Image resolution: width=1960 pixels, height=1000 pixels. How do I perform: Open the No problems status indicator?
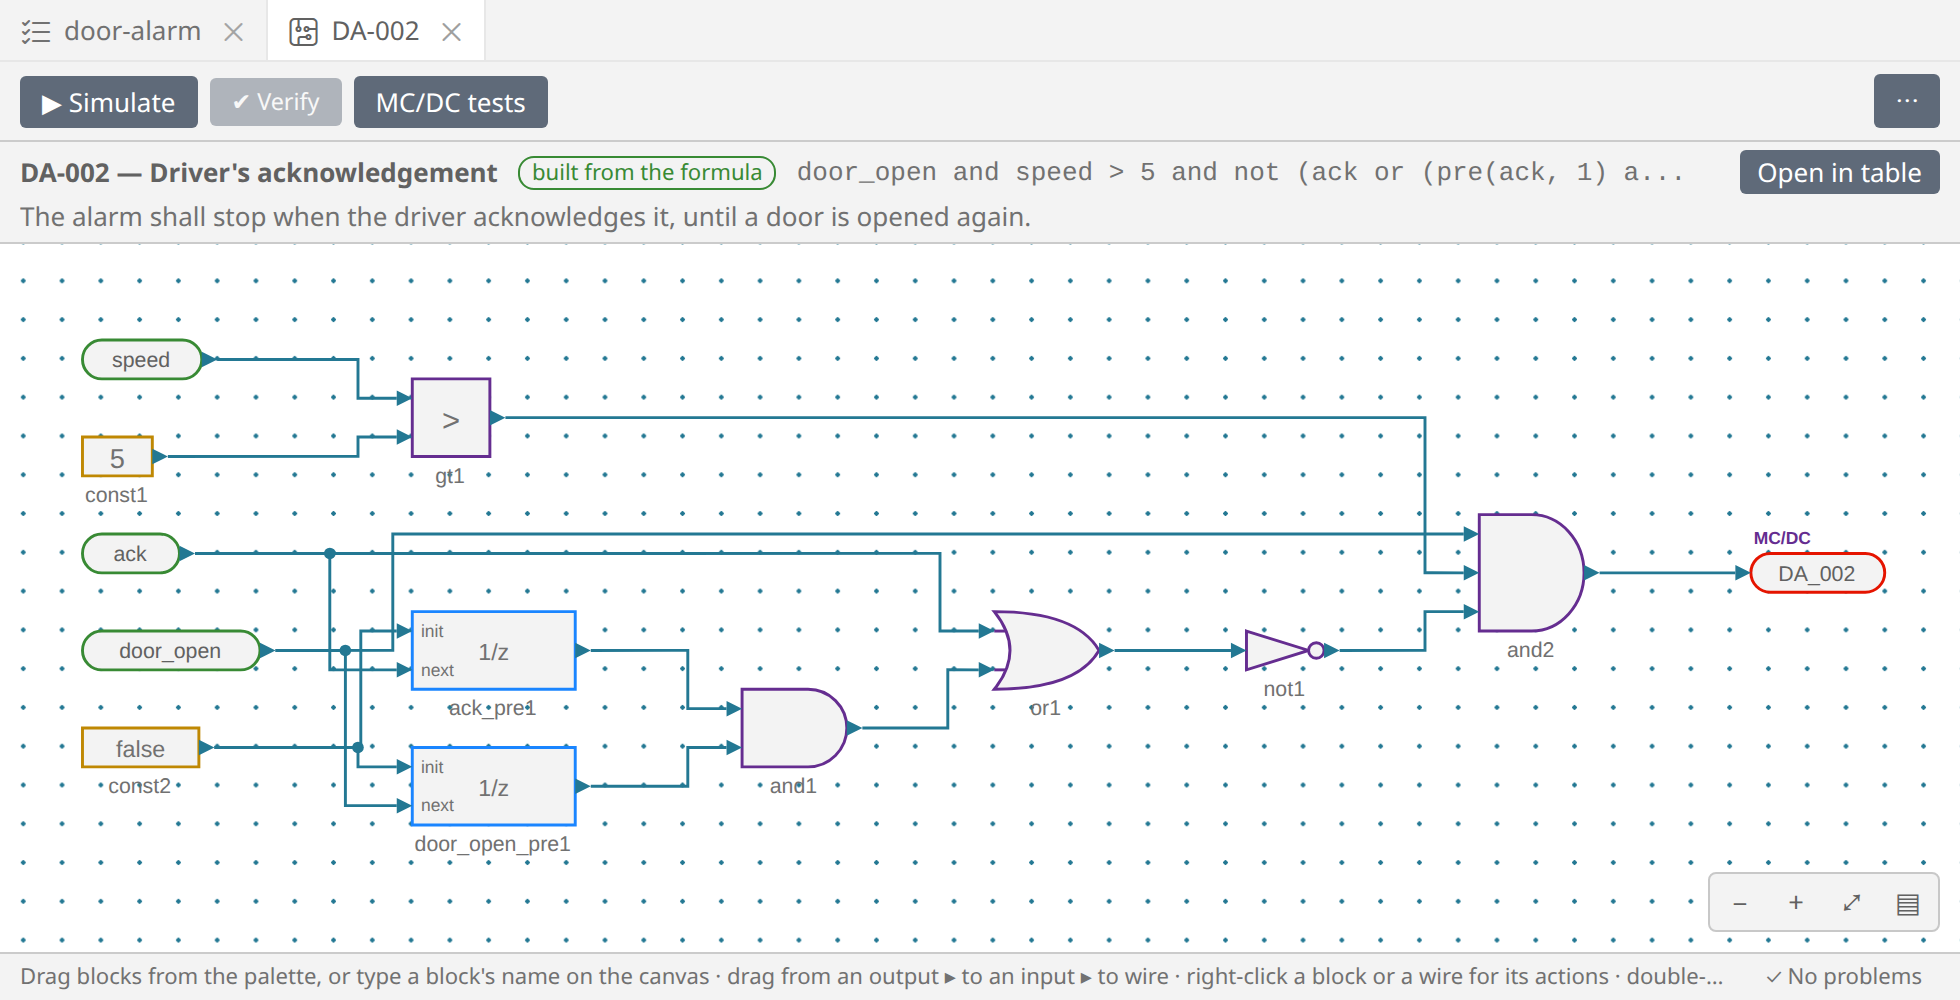[1844, 976]
